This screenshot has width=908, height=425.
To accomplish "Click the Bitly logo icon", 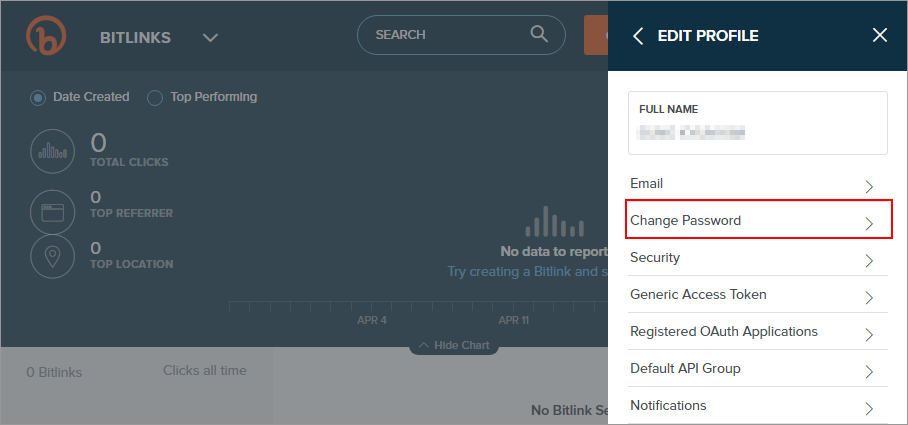I will (46, 35).
